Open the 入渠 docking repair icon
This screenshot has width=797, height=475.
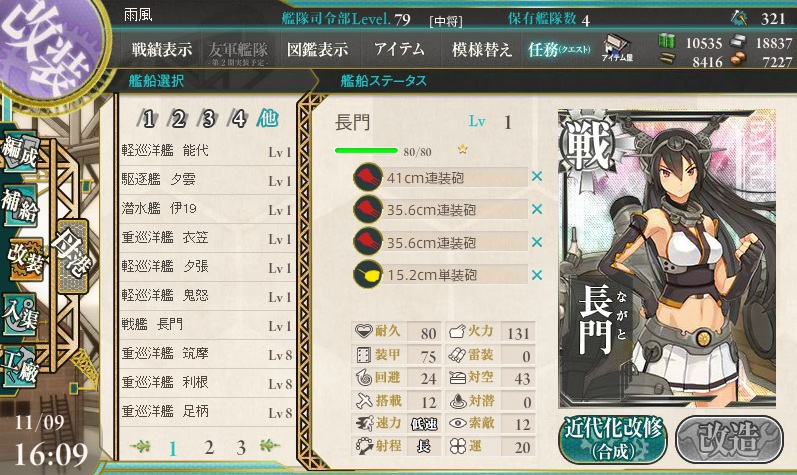pyautogui.click(x=21, y=315)
